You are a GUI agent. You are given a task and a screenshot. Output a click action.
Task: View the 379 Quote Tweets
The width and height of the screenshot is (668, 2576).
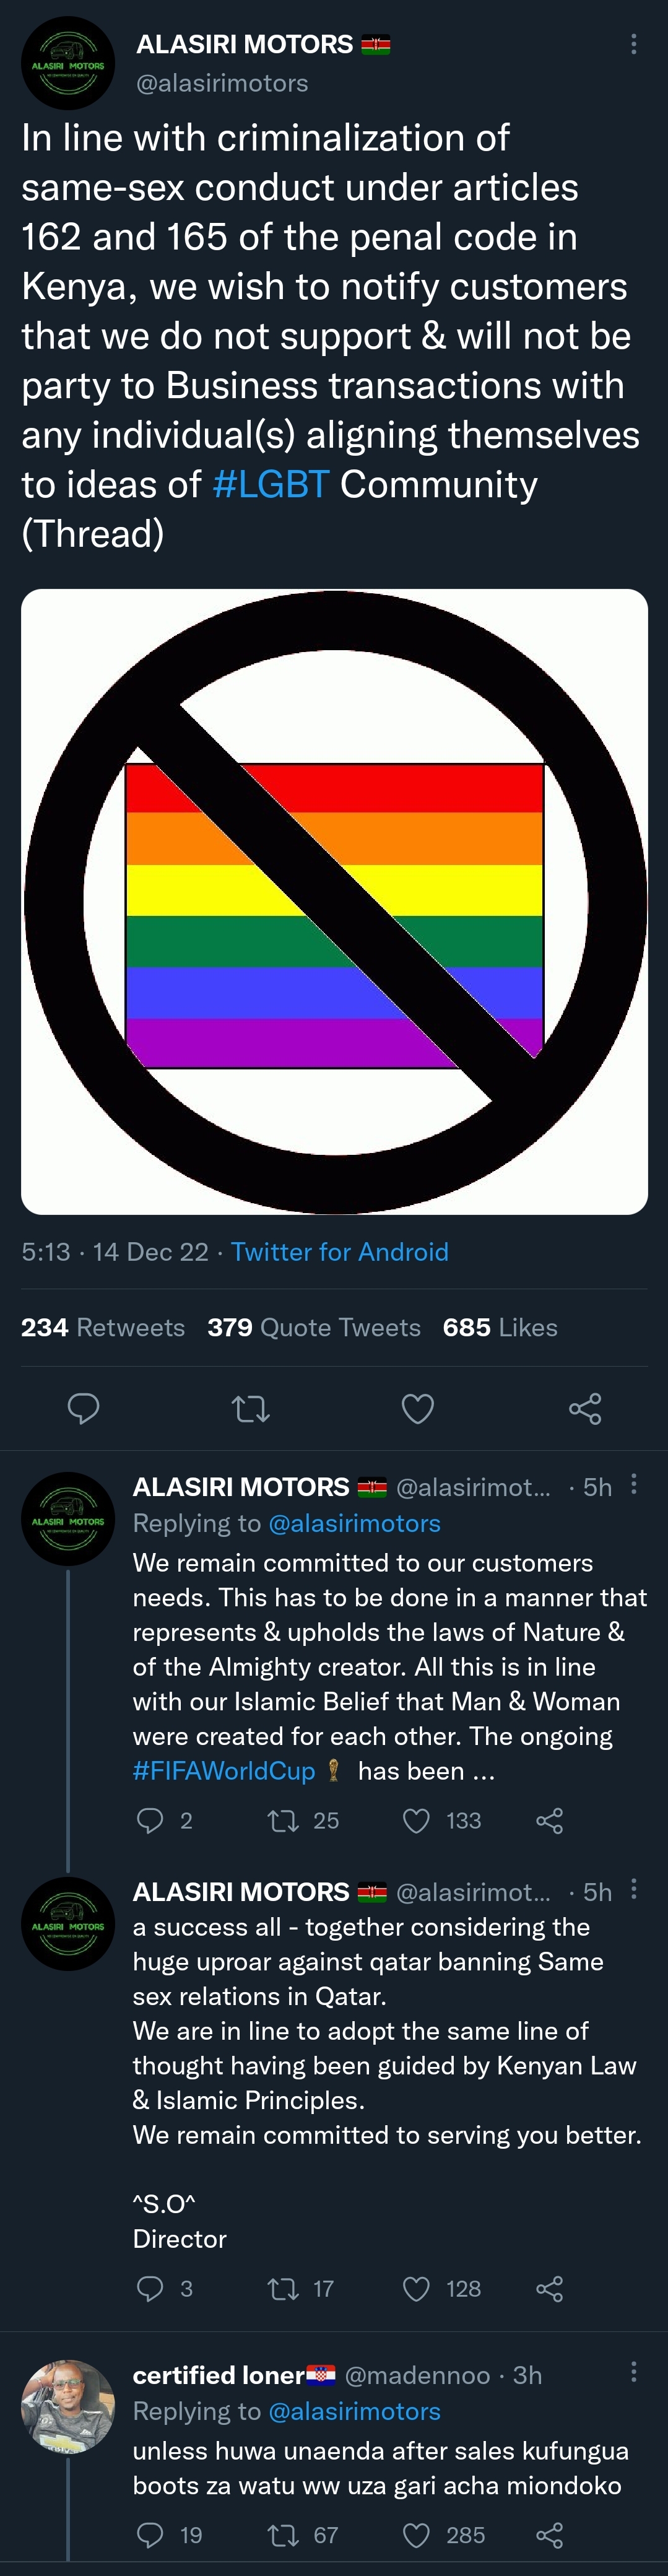pos(314,1328)
